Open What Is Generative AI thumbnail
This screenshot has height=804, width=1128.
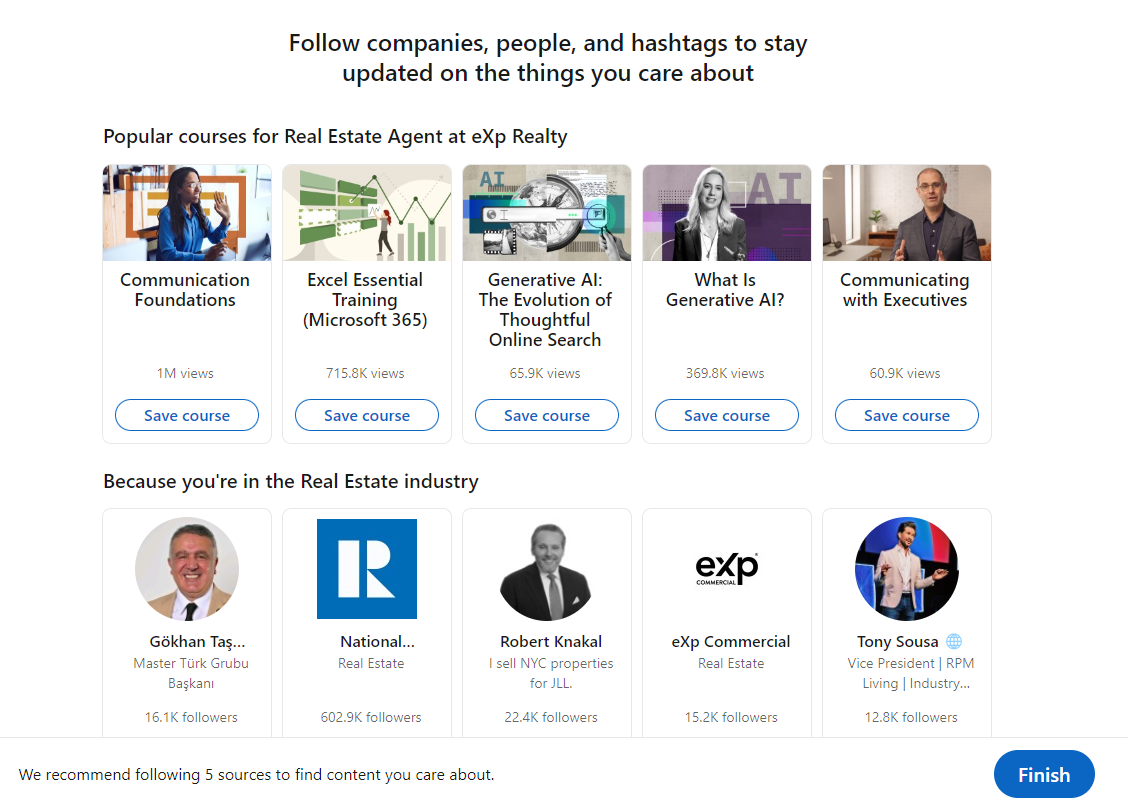click(727, 213)
